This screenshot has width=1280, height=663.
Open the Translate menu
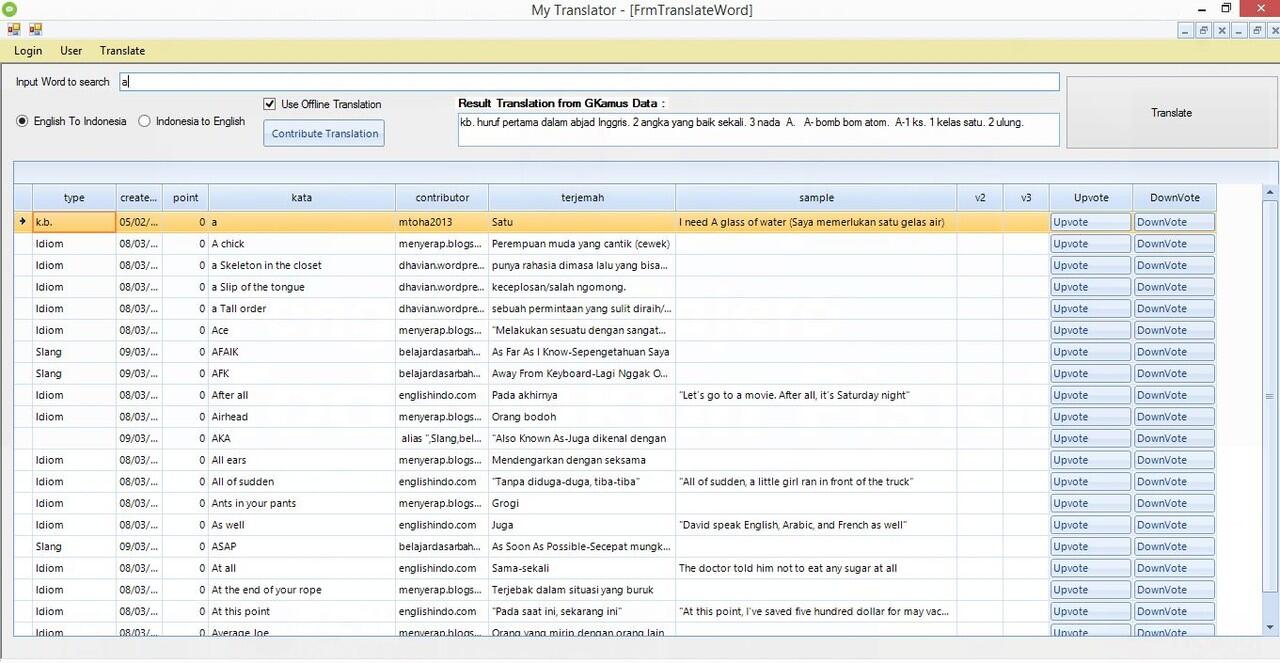tap(122, 51)
